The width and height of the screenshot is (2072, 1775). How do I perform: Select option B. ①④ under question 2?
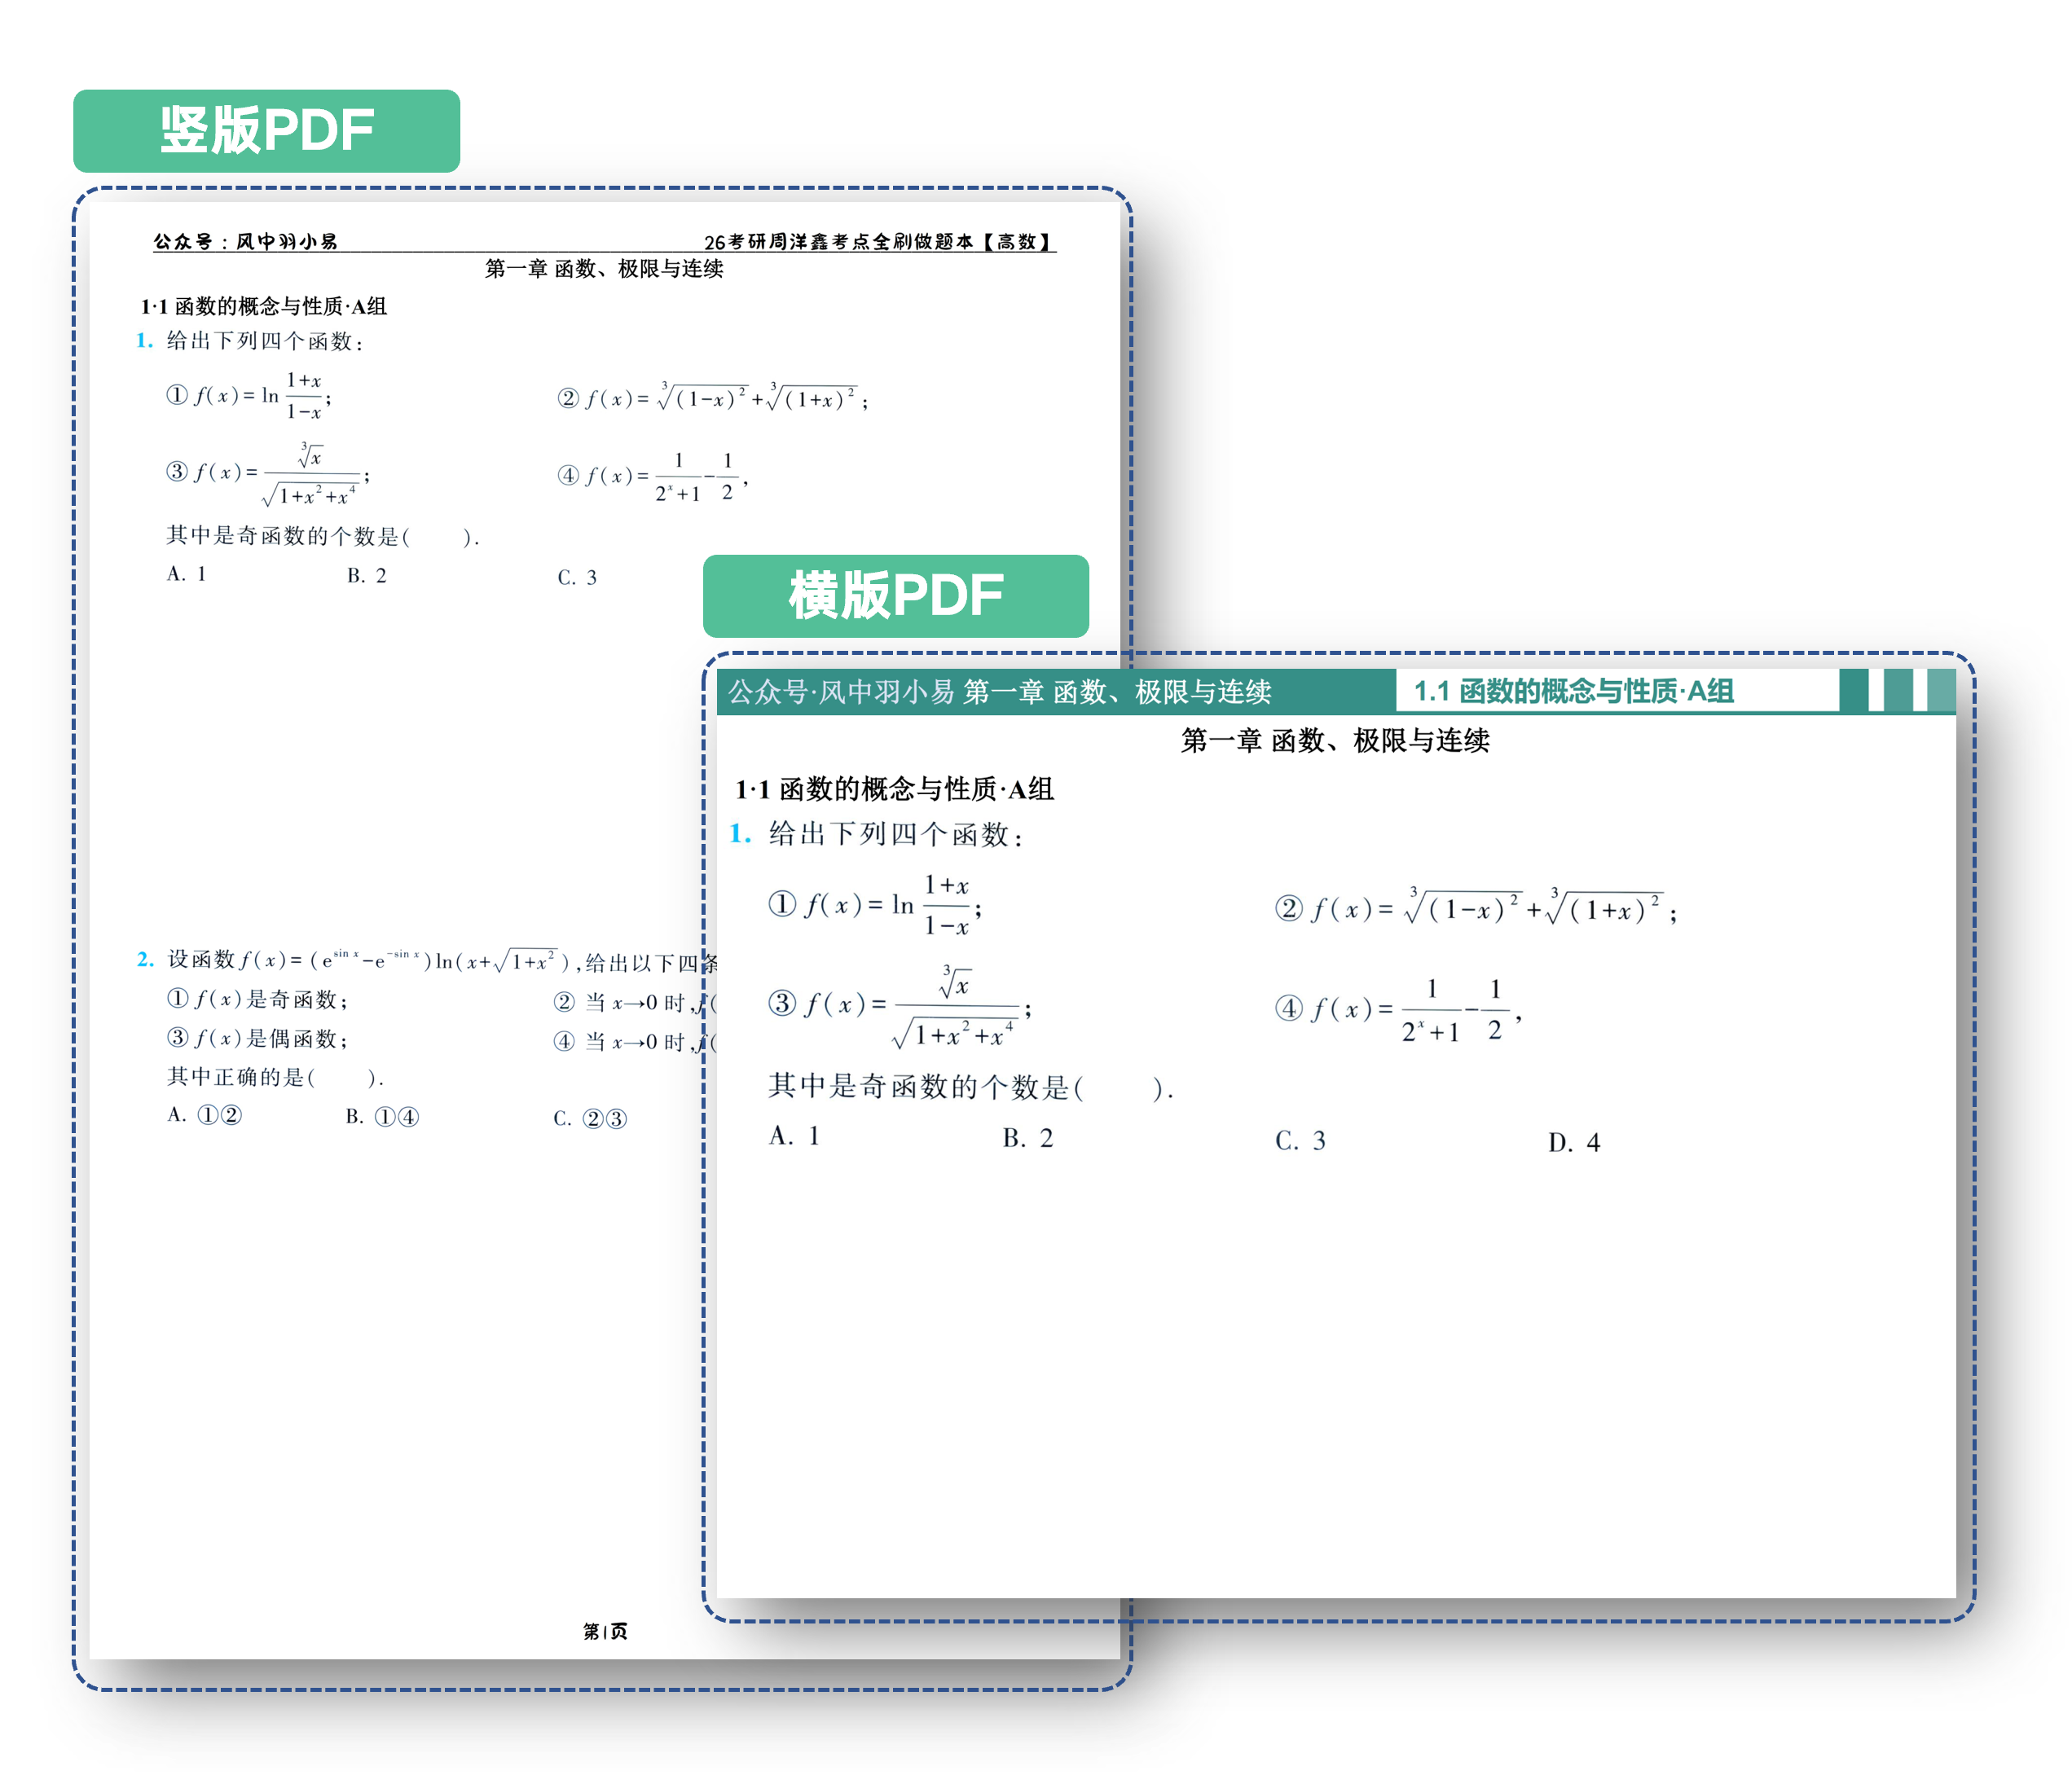point(382,1117)
